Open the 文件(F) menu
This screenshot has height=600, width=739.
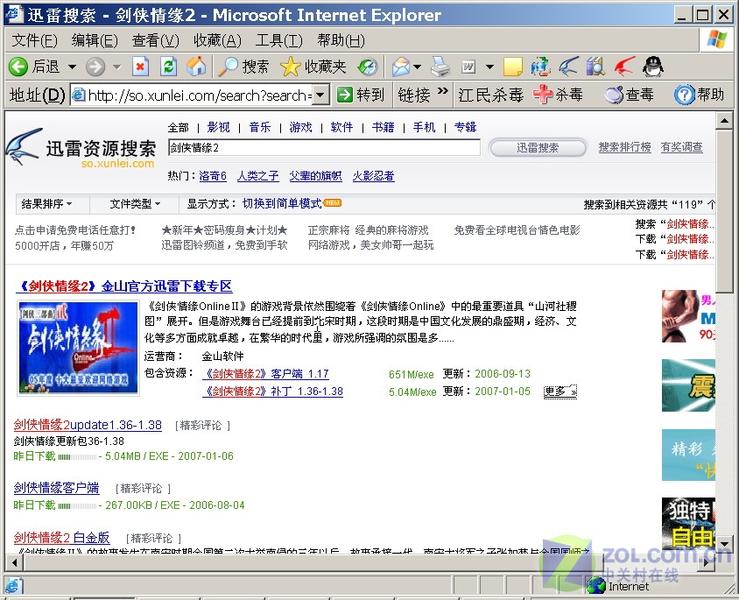tap(34, 41)
